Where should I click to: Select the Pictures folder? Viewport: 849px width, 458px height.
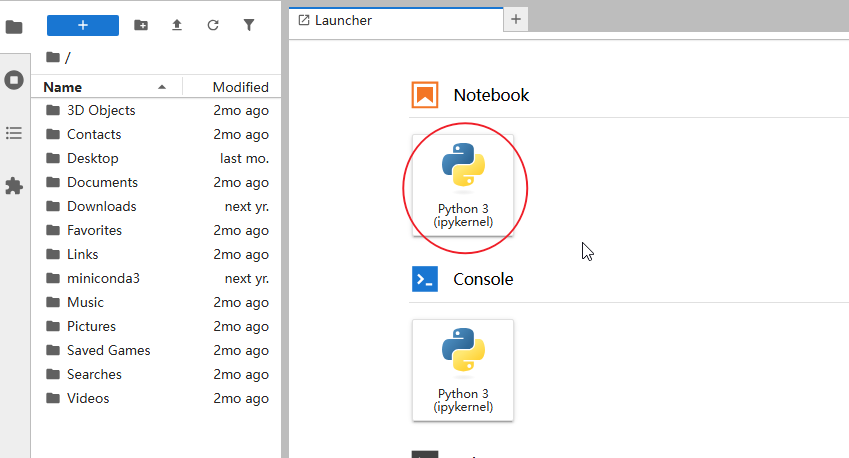pyautogui.click(x=156, y=326)
